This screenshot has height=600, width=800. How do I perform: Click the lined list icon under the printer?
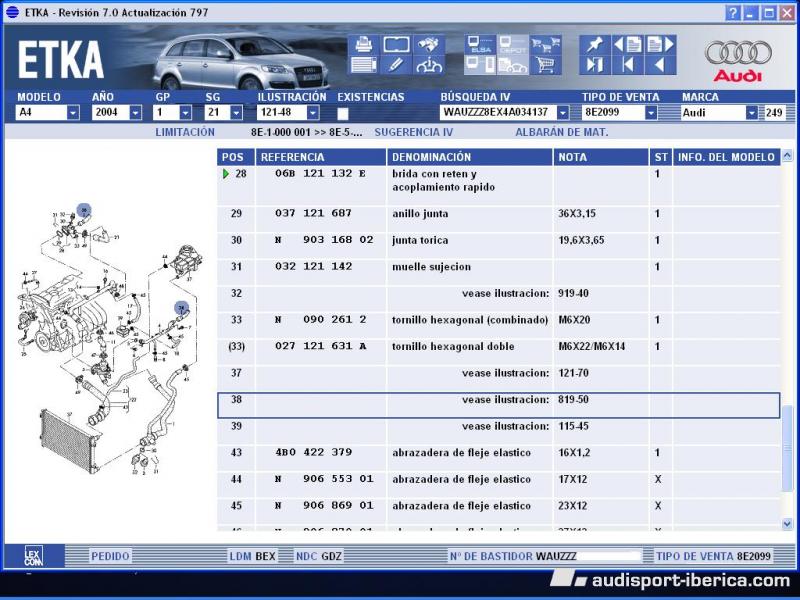(x=363, y=65)
